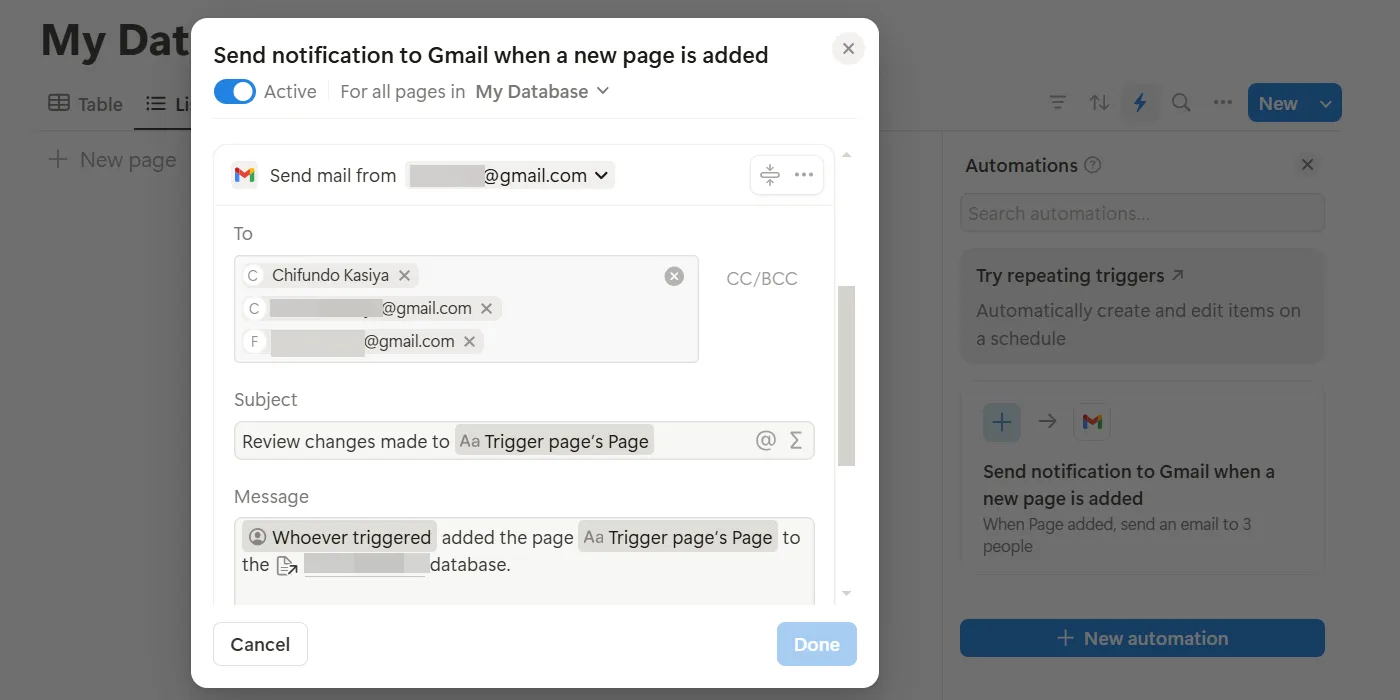Image resolution: width=1400 pixels, height=700 pixels.
Task: Click the Gmail icon in the automation preview card
Action: [1091, 421]
